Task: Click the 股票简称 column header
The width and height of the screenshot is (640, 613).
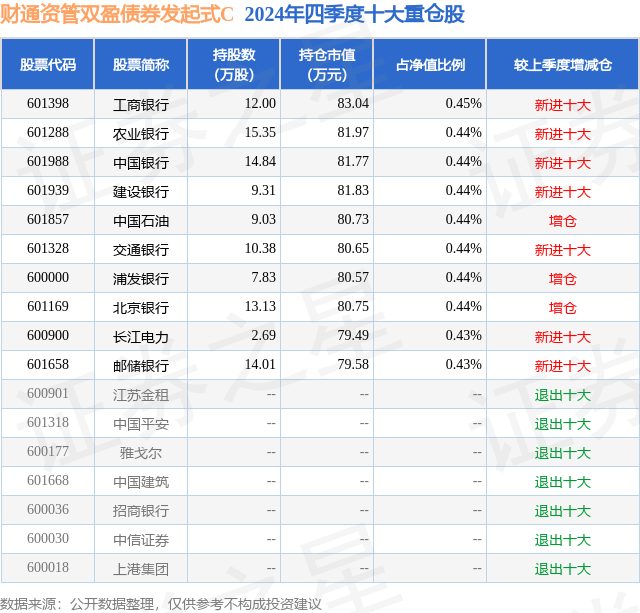Action: [141, 64]
